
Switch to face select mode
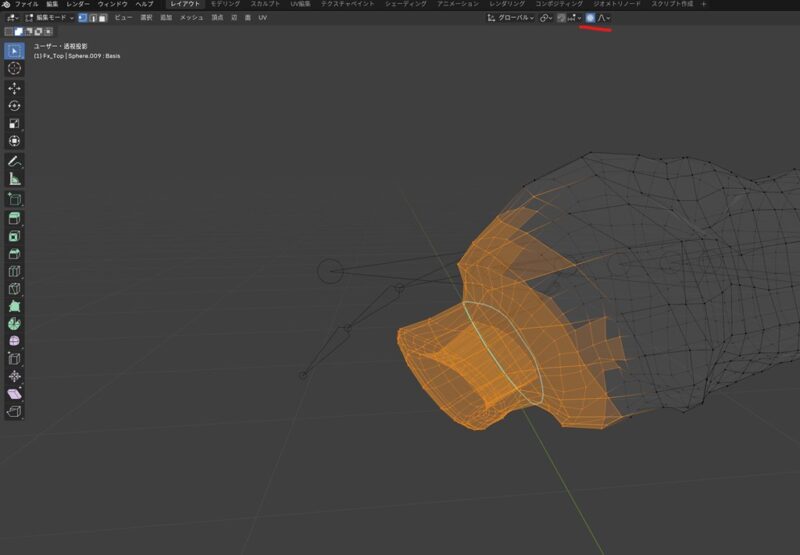click(102, 18)
